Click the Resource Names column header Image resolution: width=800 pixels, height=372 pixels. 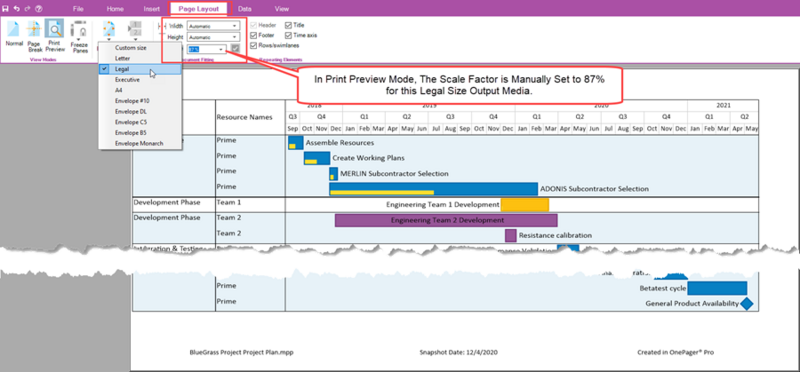[x=243, y=117]
